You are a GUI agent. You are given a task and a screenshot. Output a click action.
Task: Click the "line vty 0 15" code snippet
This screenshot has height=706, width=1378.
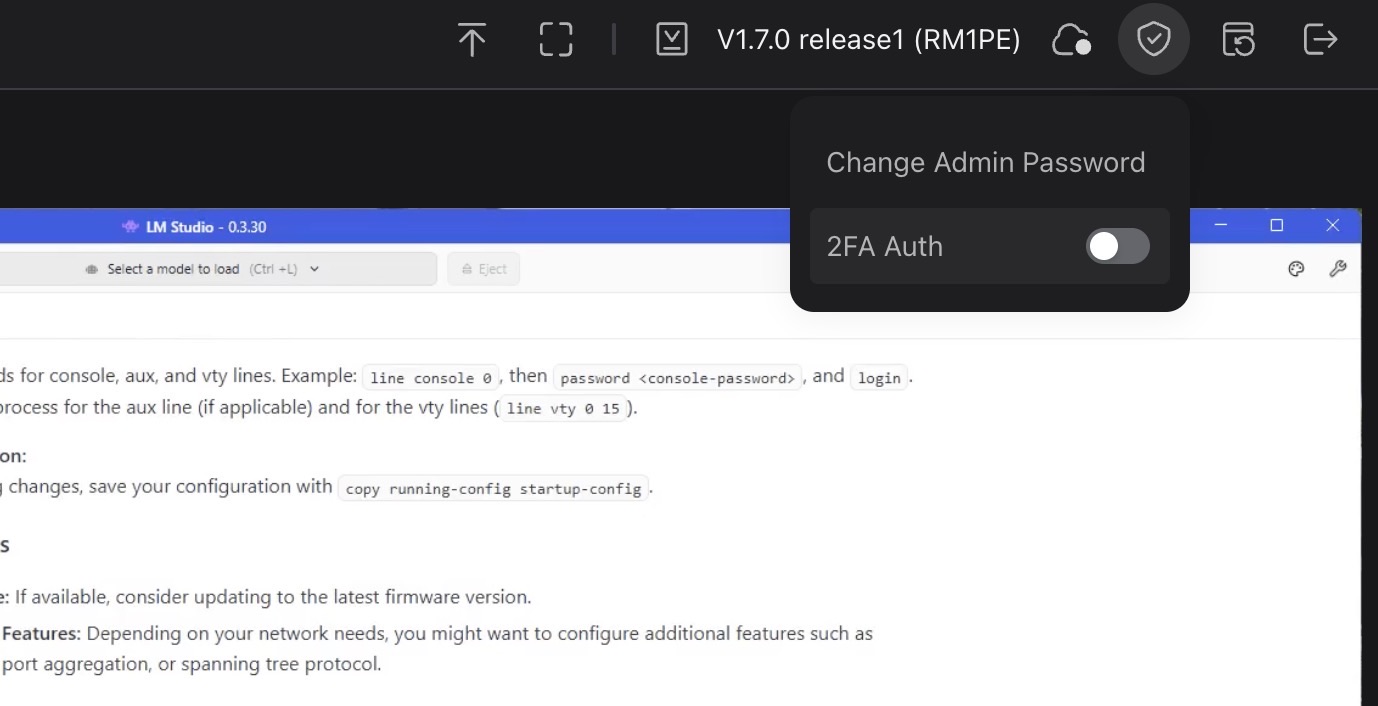click(x=563, y=409)
